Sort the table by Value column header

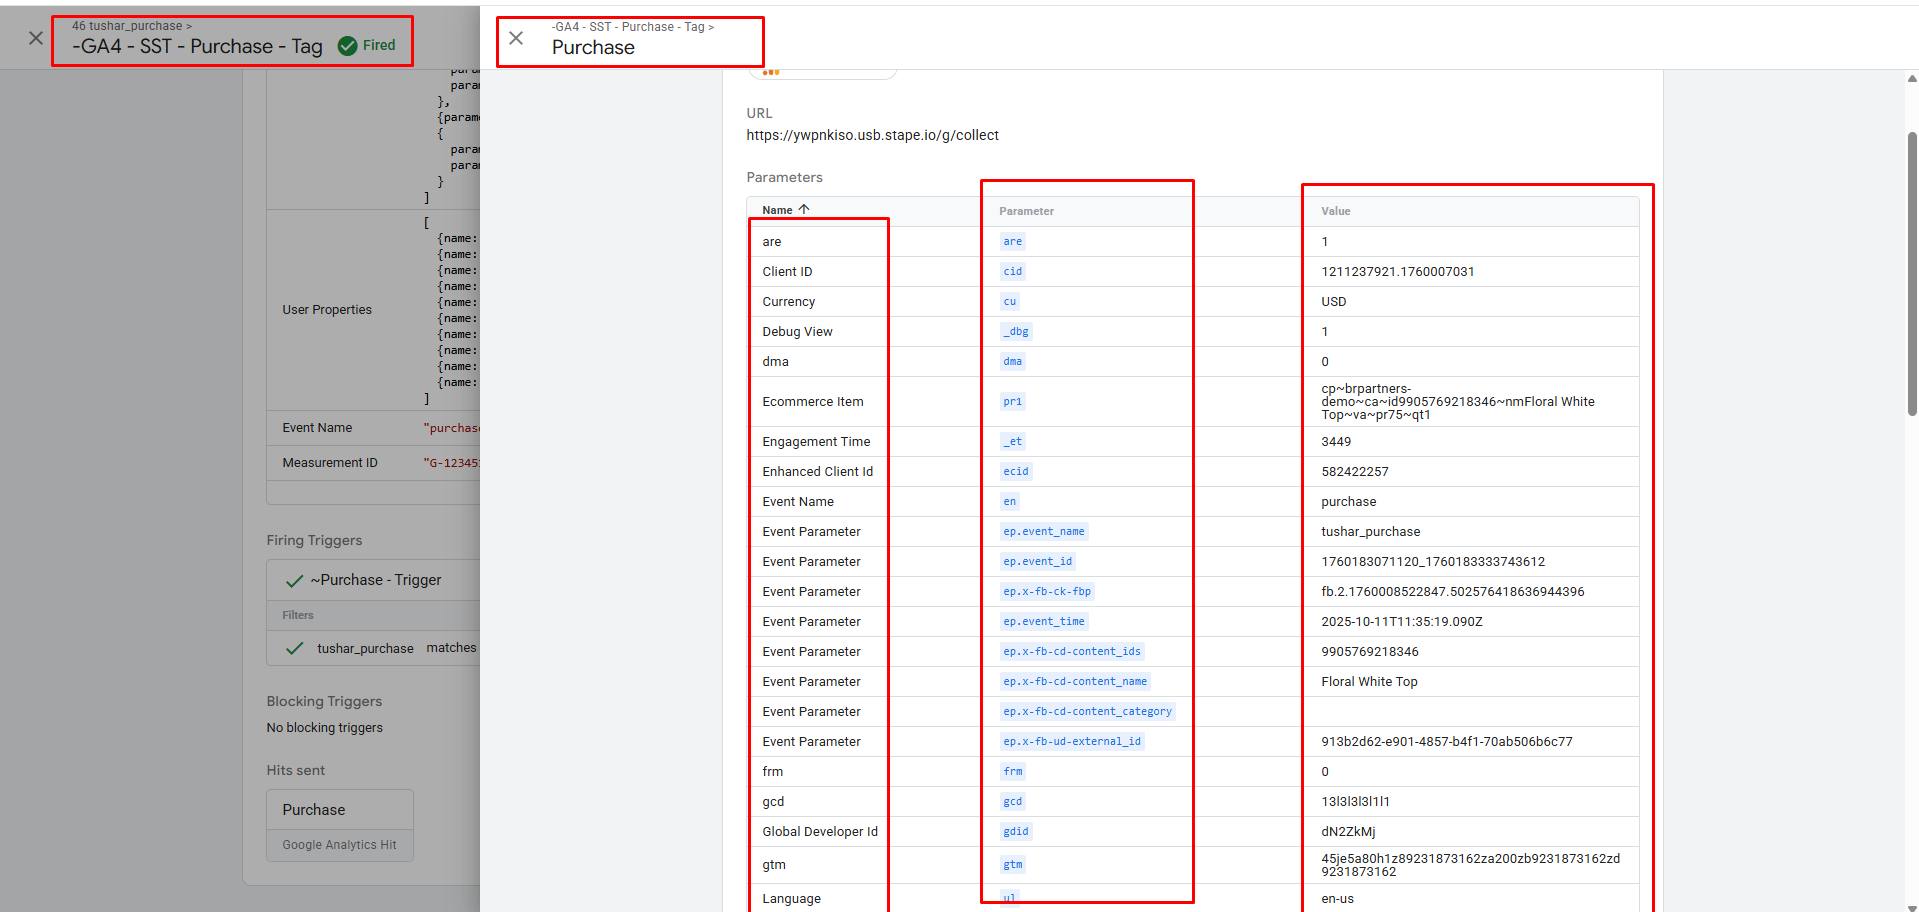coord(1335,212)
